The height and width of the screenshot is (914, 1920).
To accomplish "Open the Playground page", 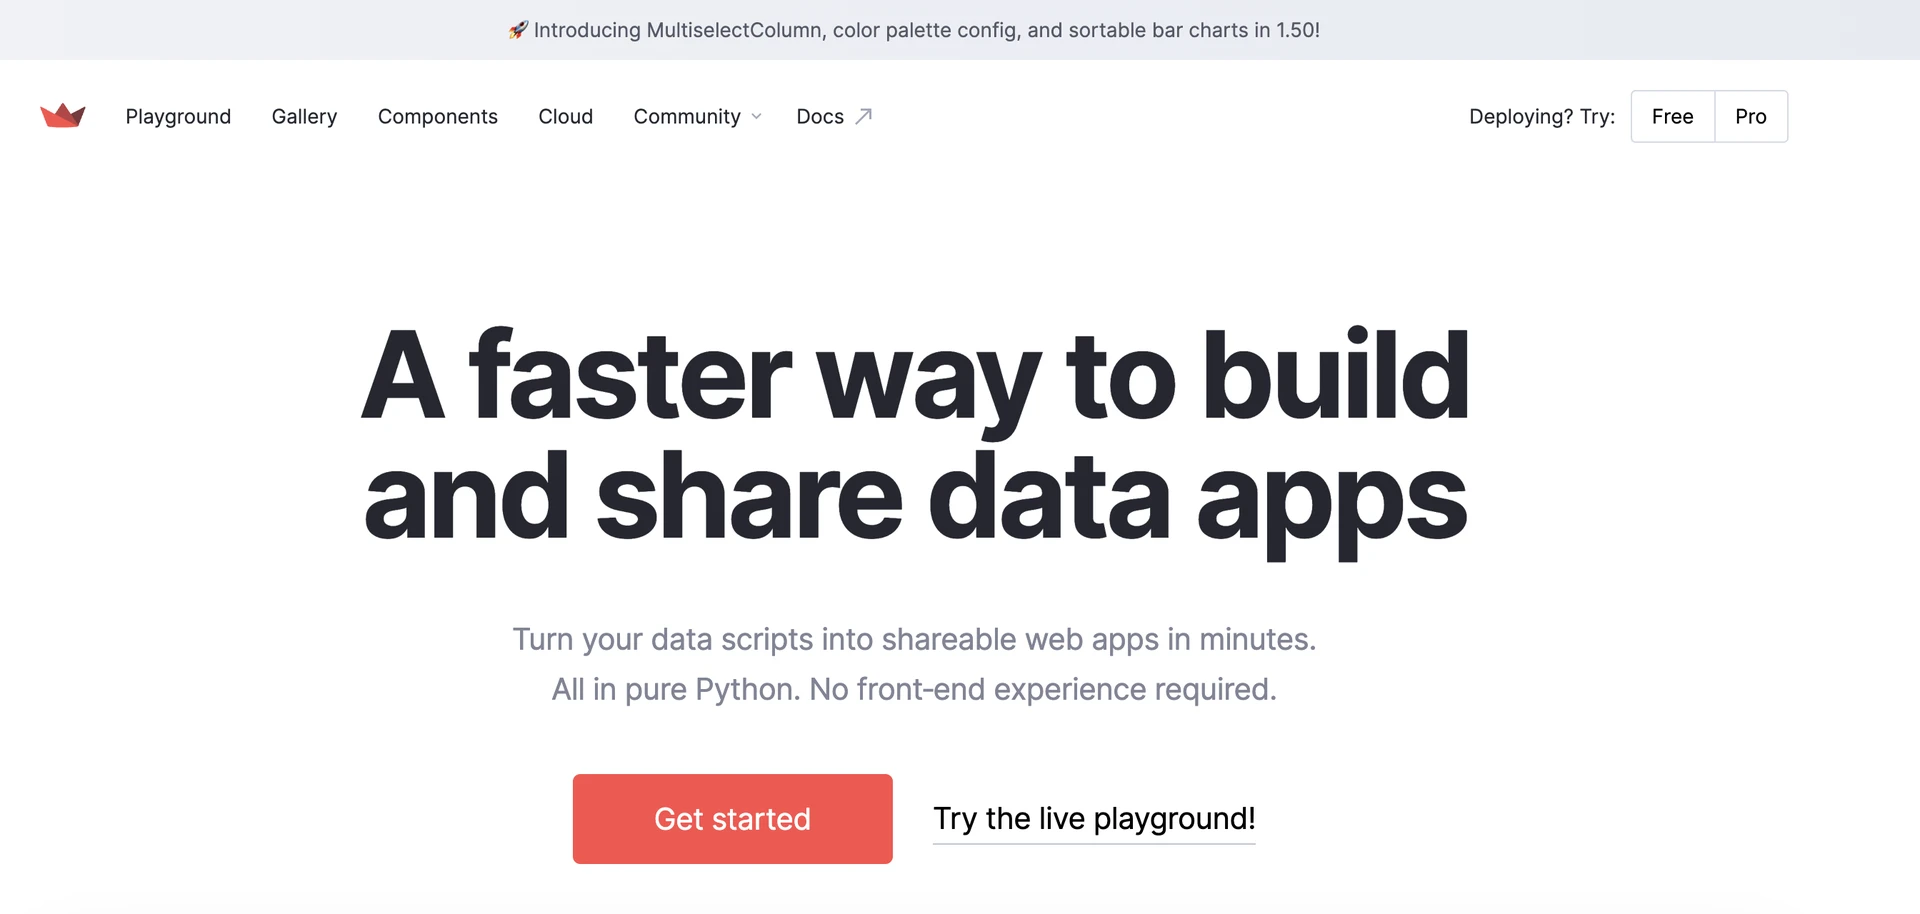I will 178,117.
